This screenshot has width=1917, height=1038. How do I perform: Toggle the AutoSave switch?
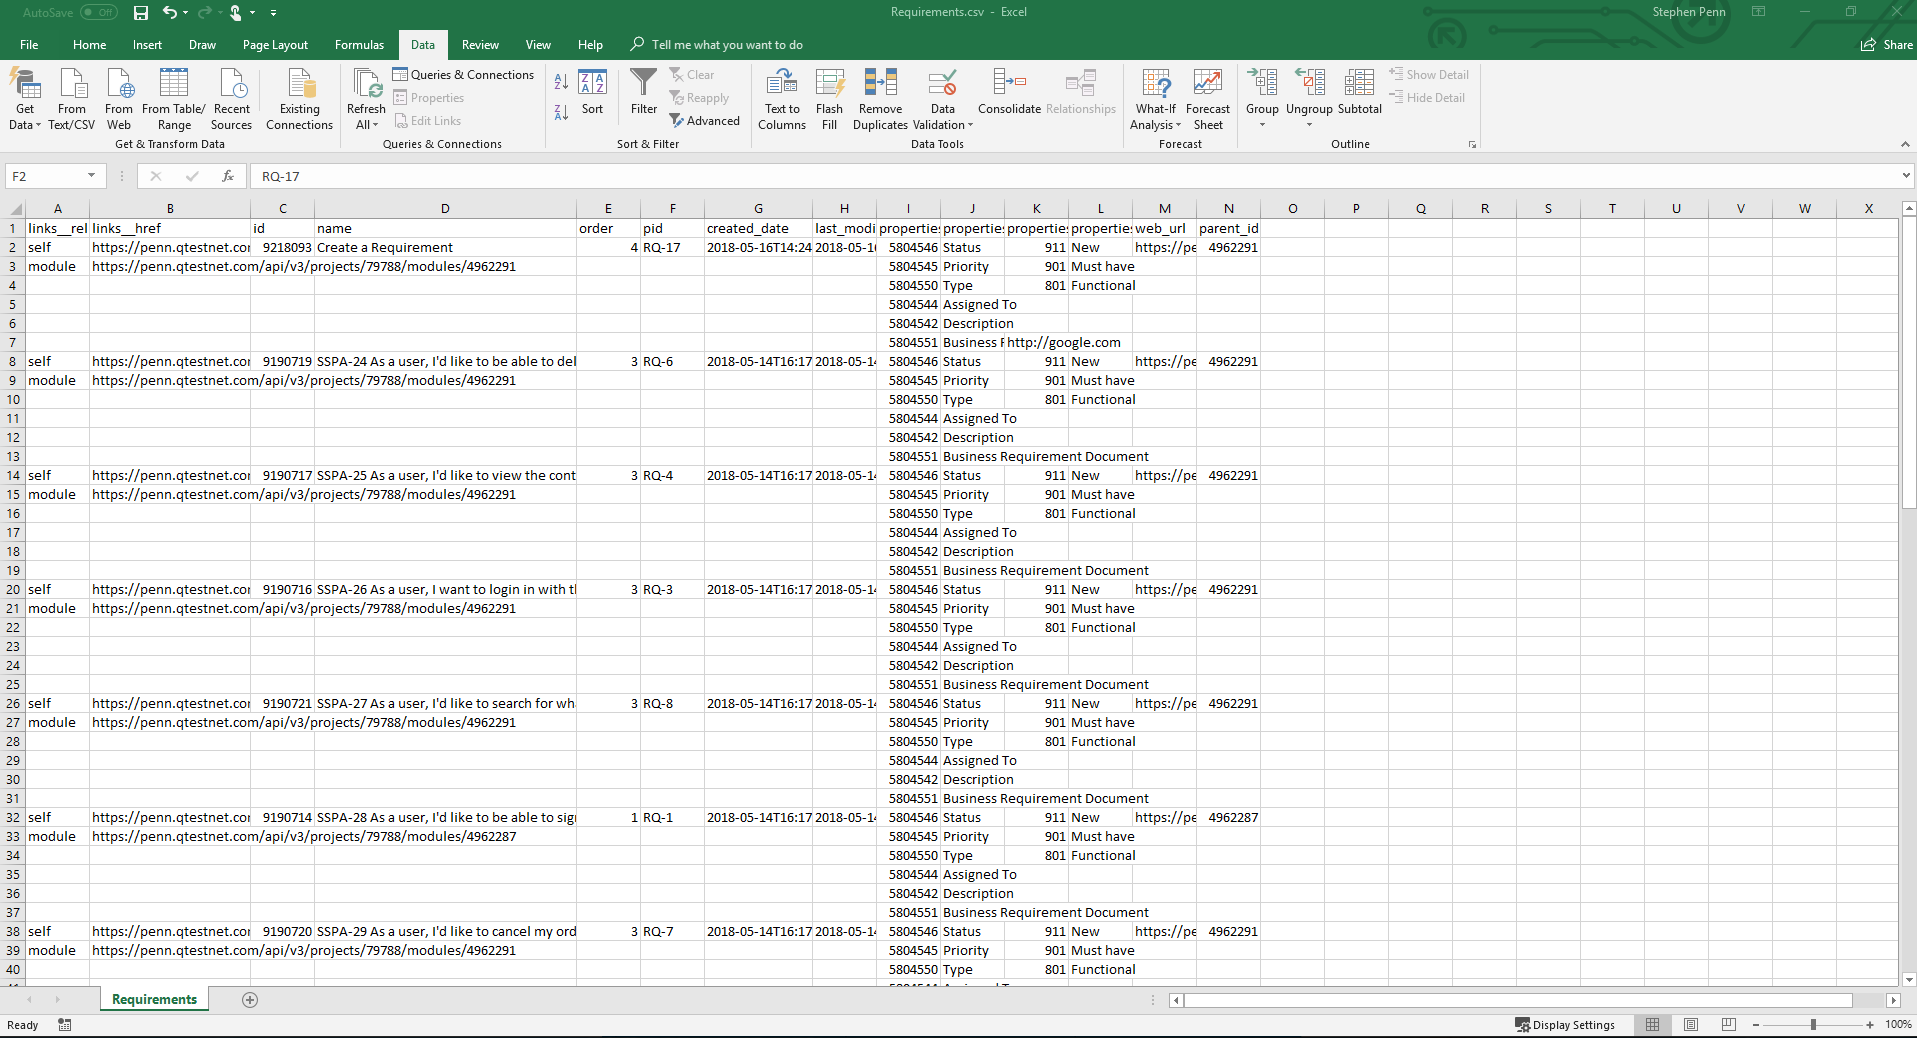pos(98,13)
